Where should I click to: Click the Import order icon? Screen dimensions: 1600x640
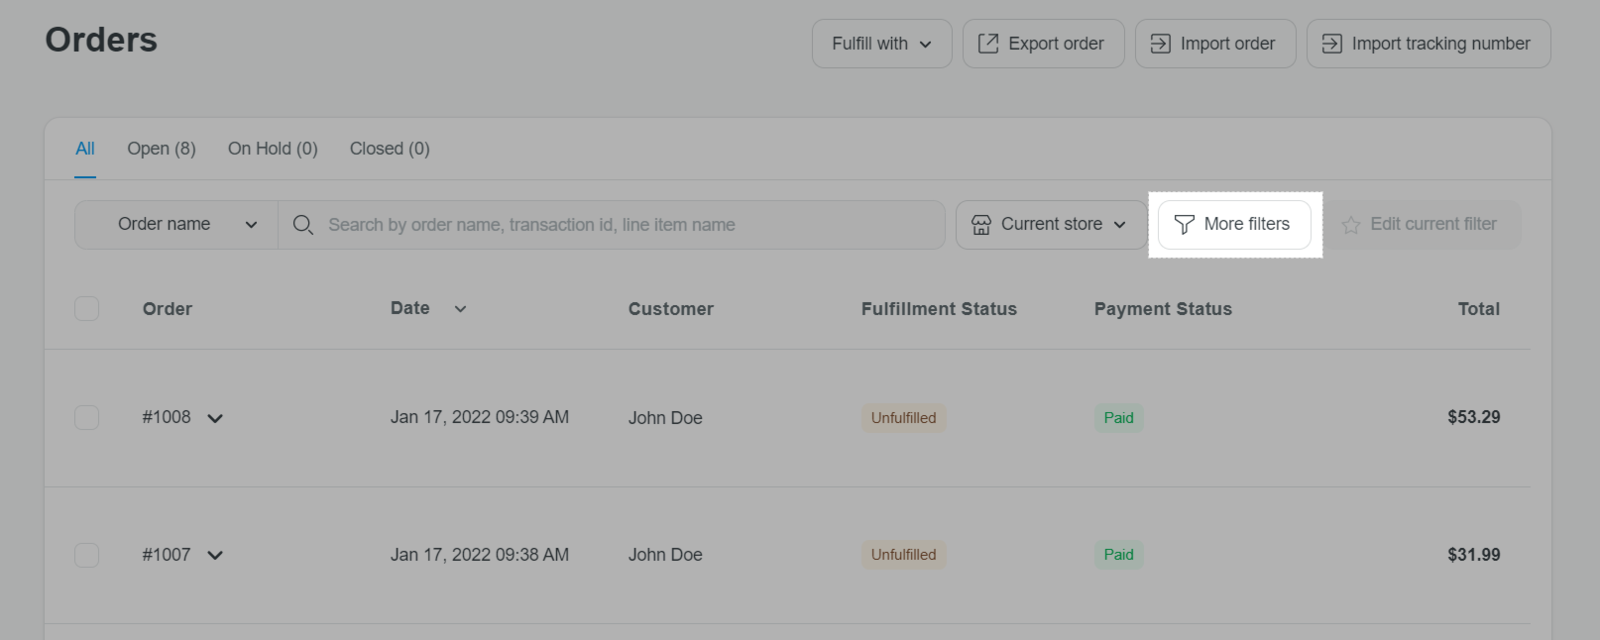[1160, 44]
